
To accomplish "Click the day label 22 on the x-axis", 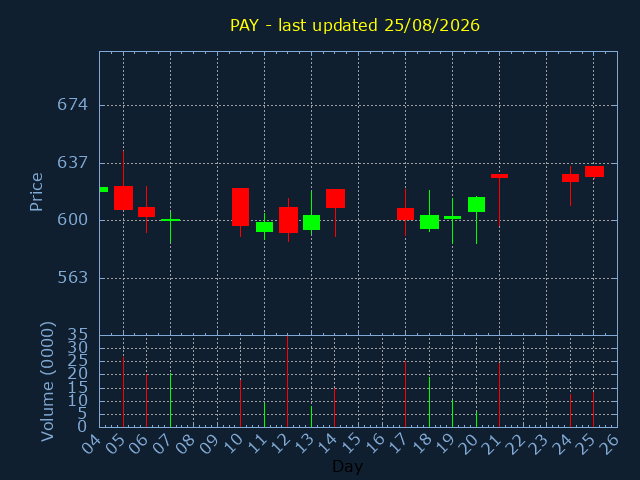I will point(515,444).
